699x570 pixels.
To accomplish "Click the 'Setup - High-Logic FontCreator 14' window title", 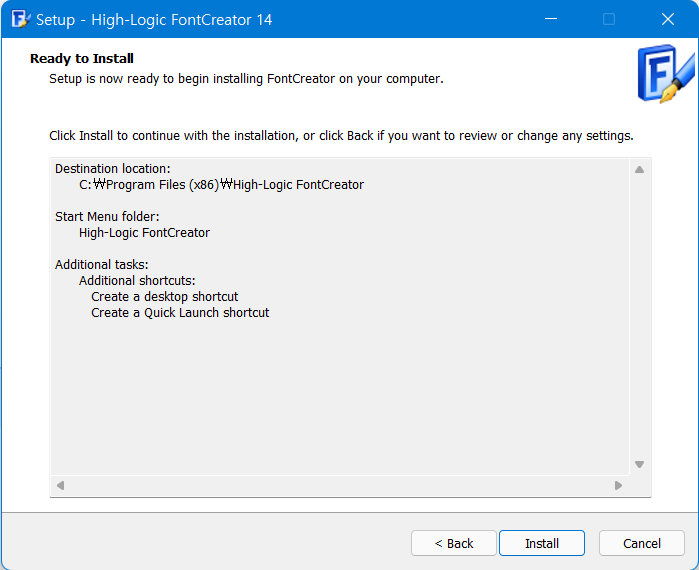I will coord(154,20).
